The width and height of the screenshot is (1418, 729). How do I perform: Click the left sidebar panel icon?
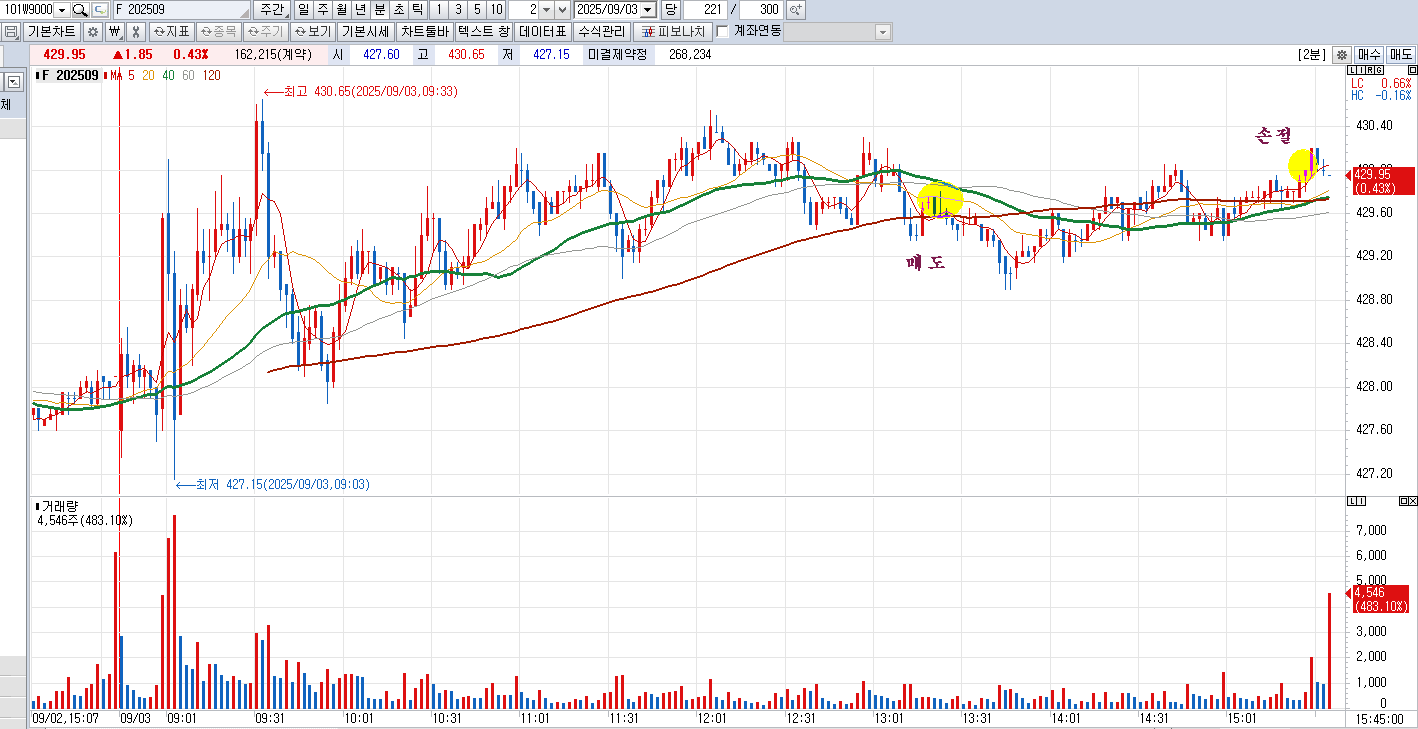(x=14, y=81)
